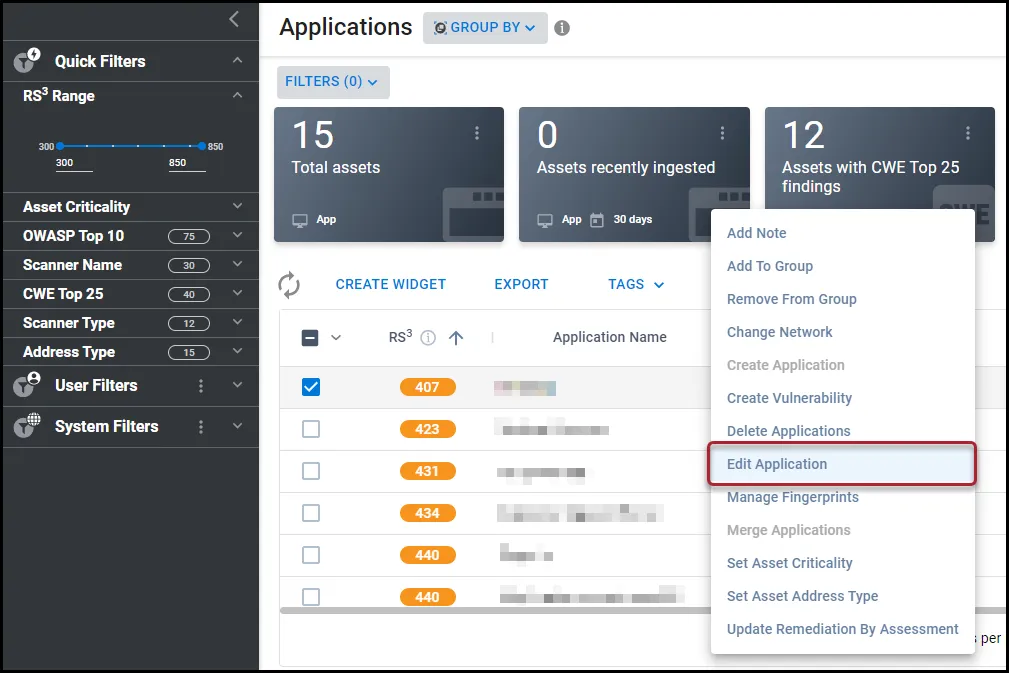
Task: Choose Update Remediation By Assessment
Action: point(842,629)
